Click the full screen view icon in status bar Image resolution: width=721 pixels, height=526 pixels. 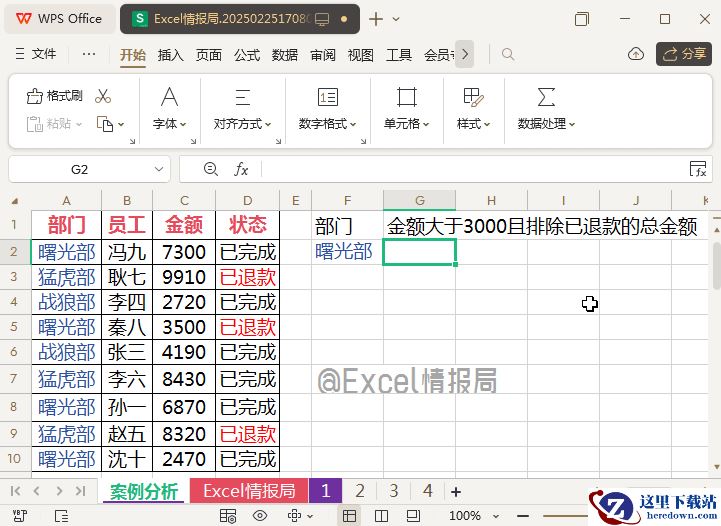[413, 515]
